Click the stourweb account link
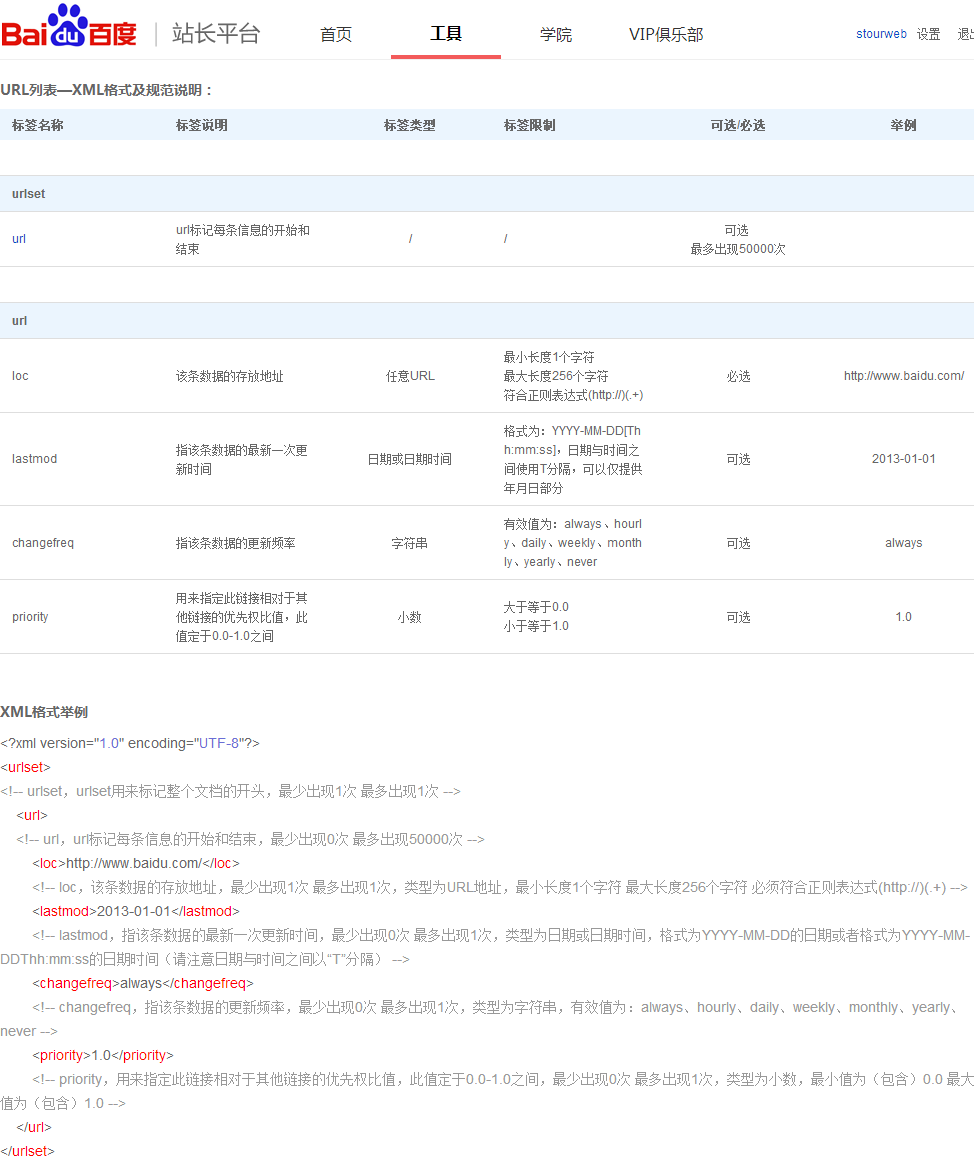The width and height of the screenshot is (974, 1156). tap(880, 34)
